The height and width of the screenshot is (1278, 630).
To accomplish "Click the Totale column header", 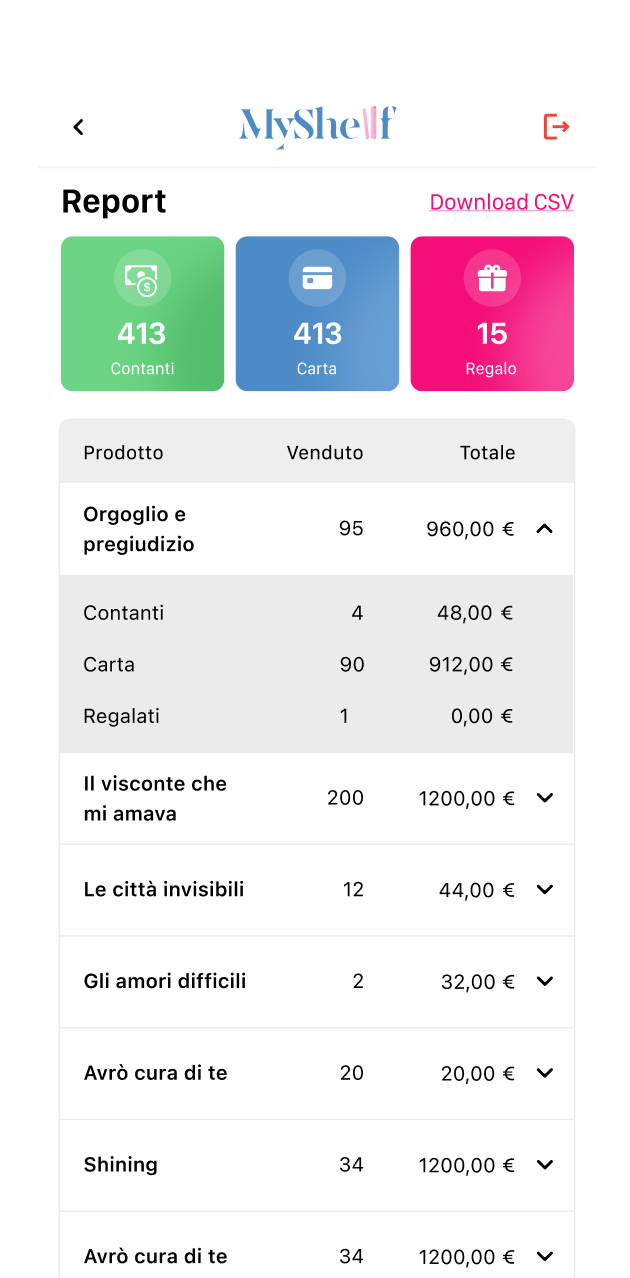I will pos(487,453).
